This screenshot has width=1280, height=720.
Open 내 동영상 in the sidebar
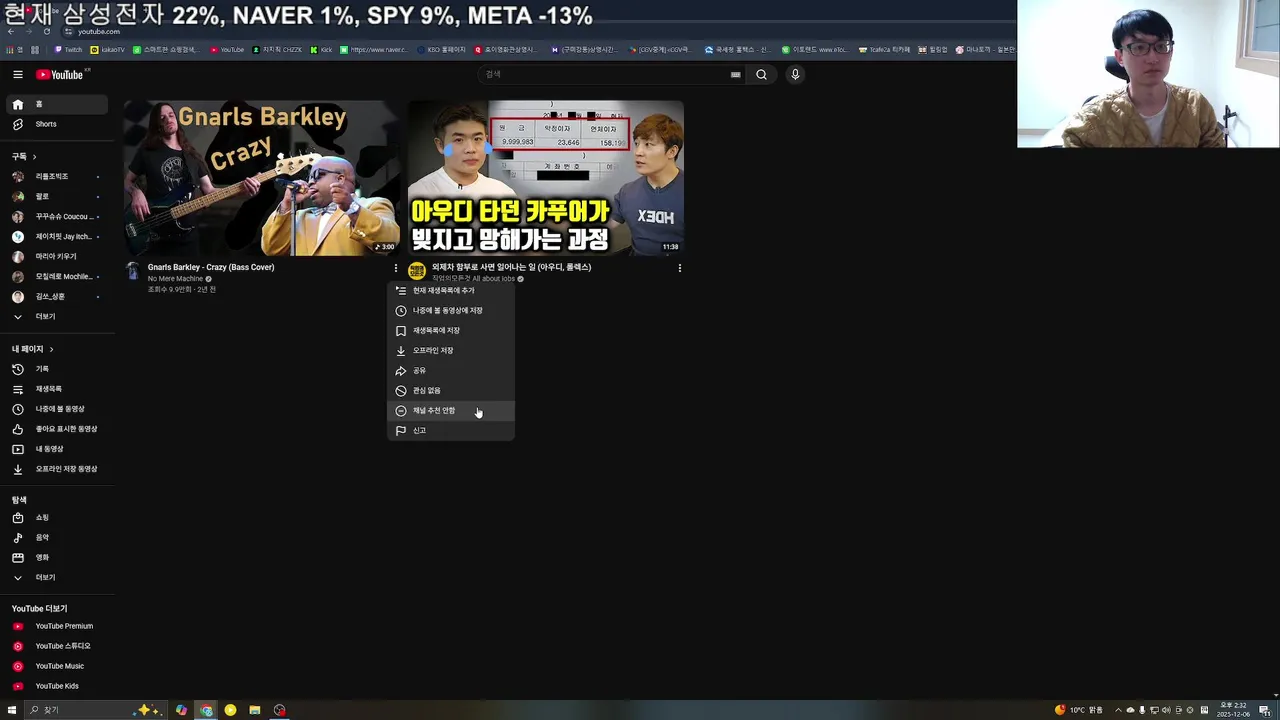[x=56, y=449]
